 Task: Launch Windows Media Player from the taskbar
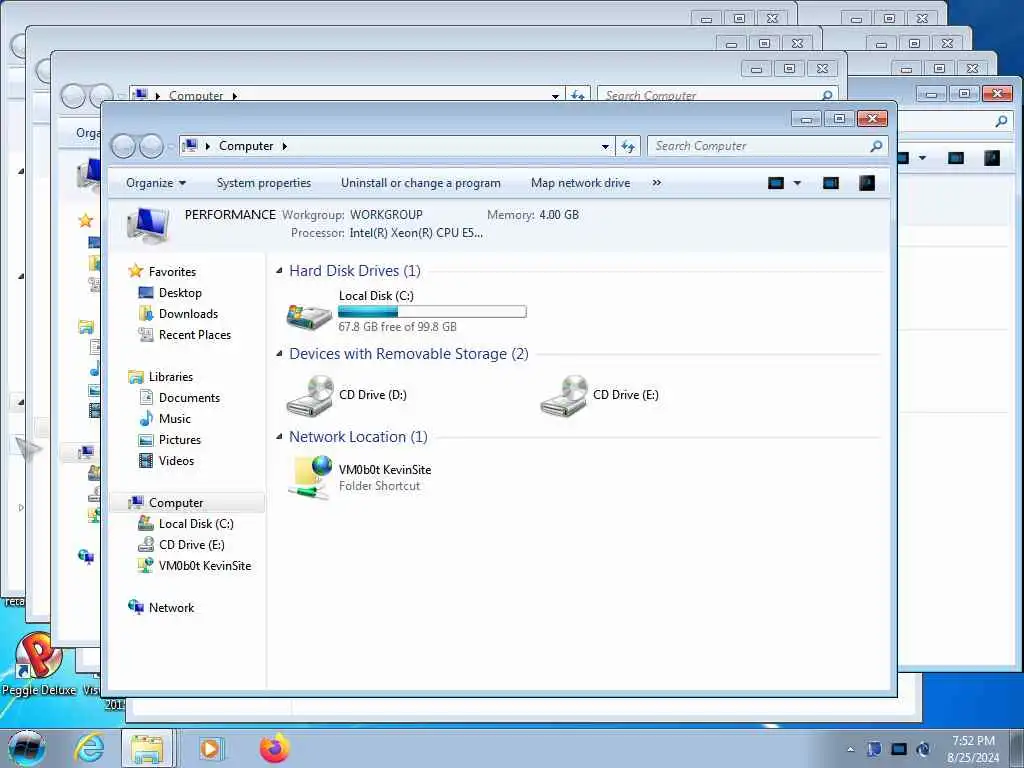point(211,748)
